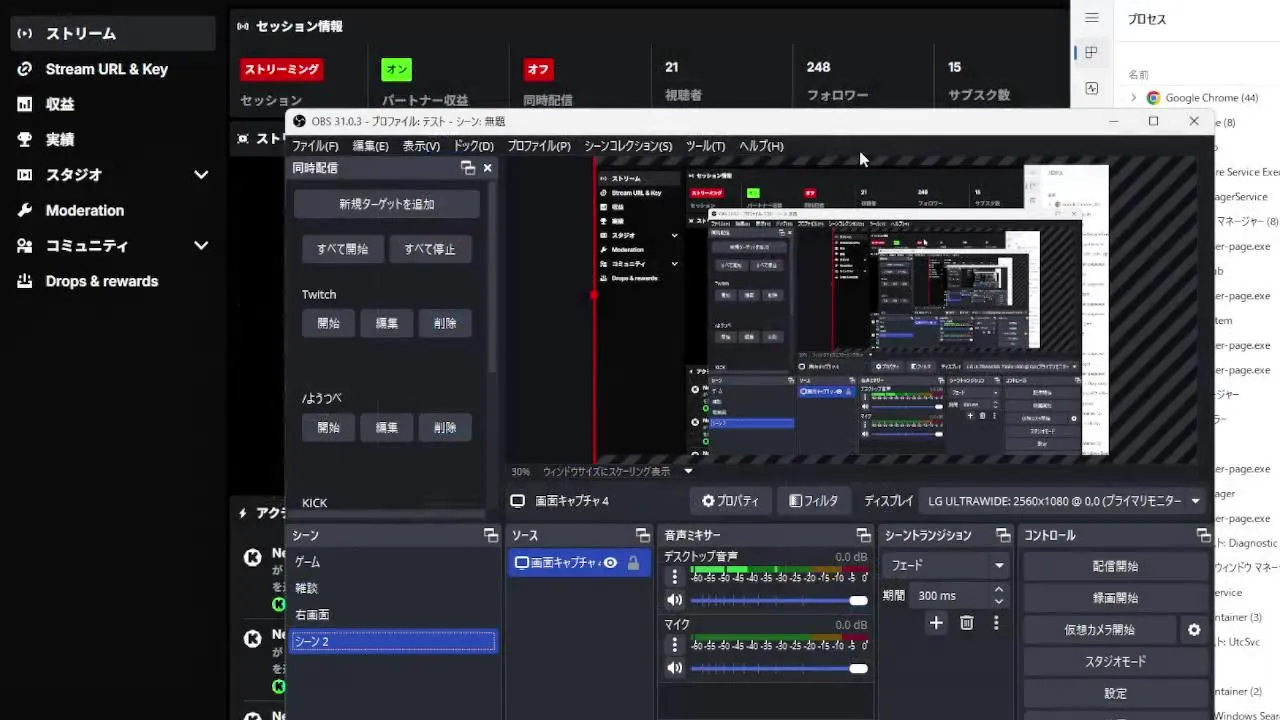Undock the シーントランジション panel
The width and height of the screenshot is (1280, 720).
[1002, 536]
